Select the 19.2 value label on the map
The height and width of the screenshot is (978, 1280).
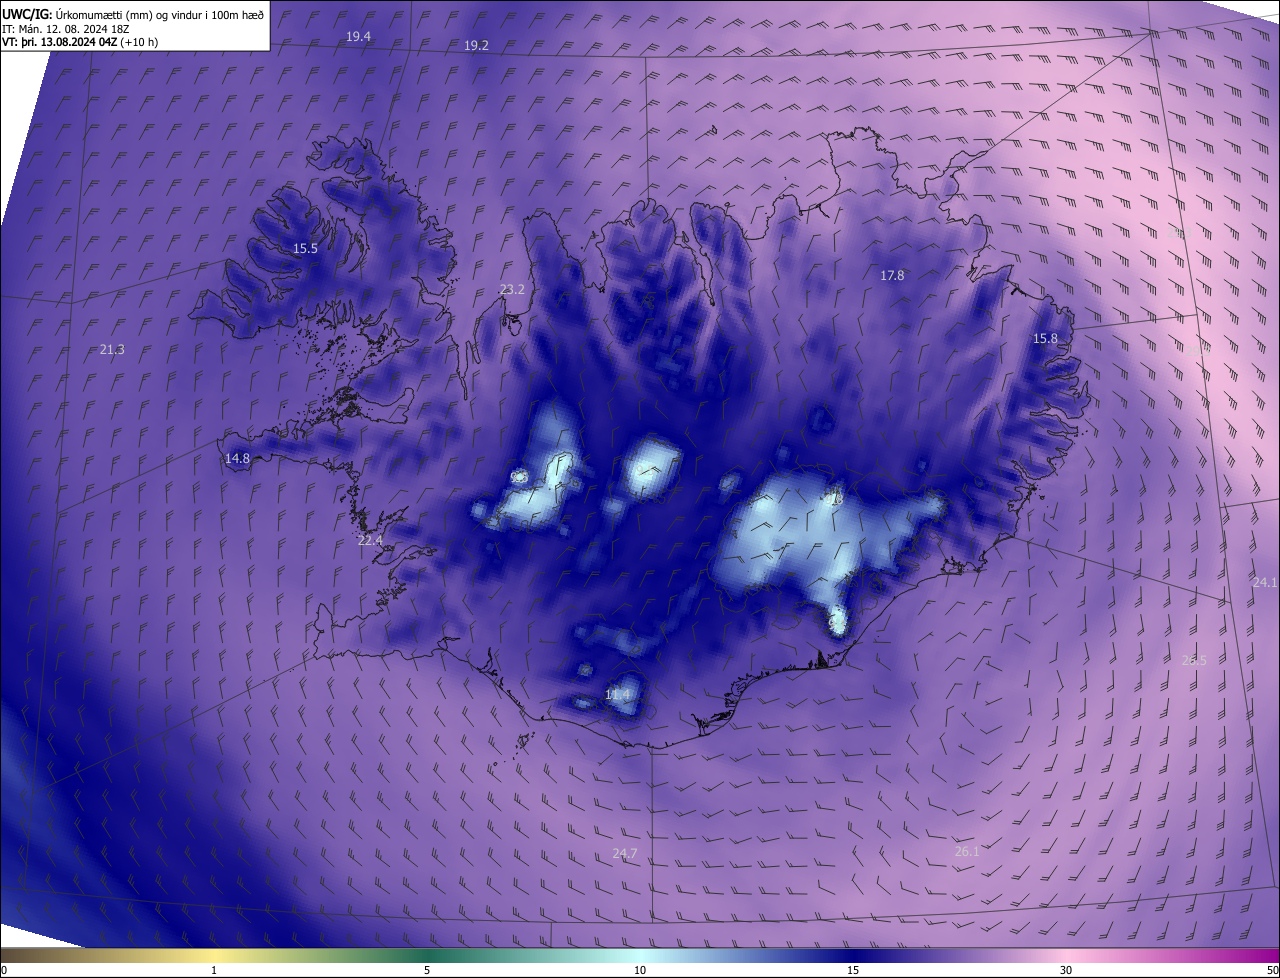tap(476, 45)
